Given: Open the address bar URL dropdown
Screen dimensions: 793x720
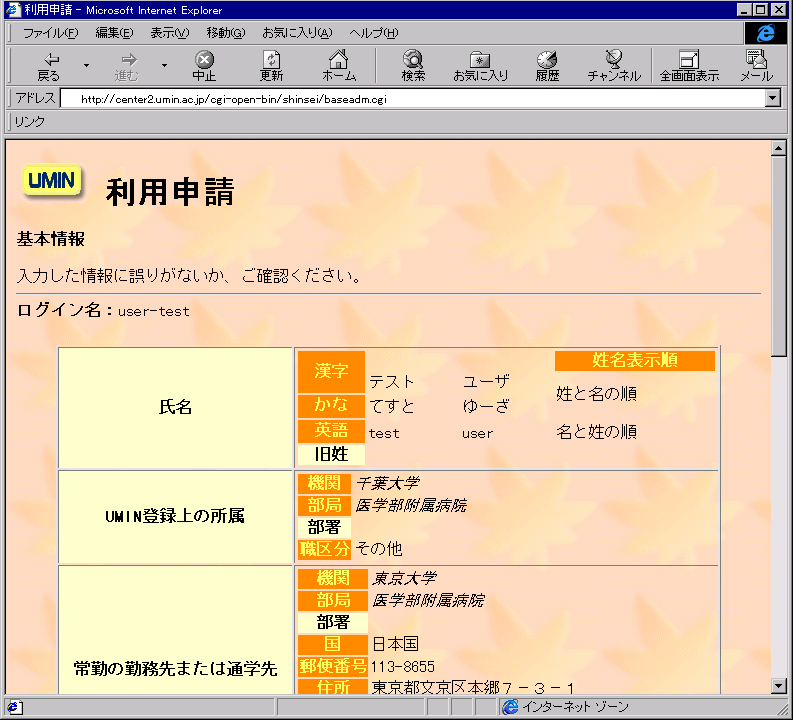Looking at the screenshot, I should (772, 98).
